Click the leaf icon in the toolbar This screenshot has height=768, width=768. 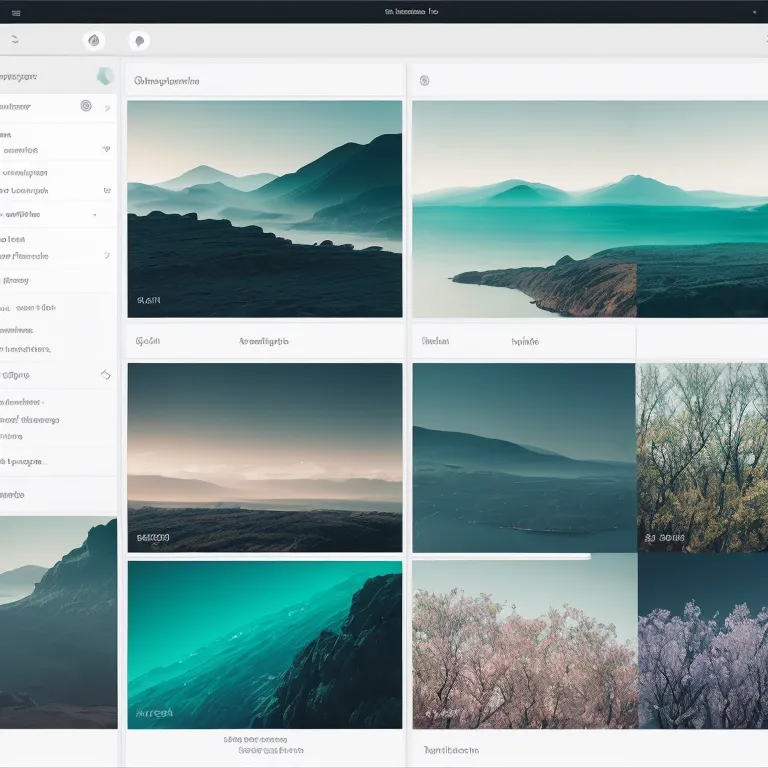(x=94, y=40)
